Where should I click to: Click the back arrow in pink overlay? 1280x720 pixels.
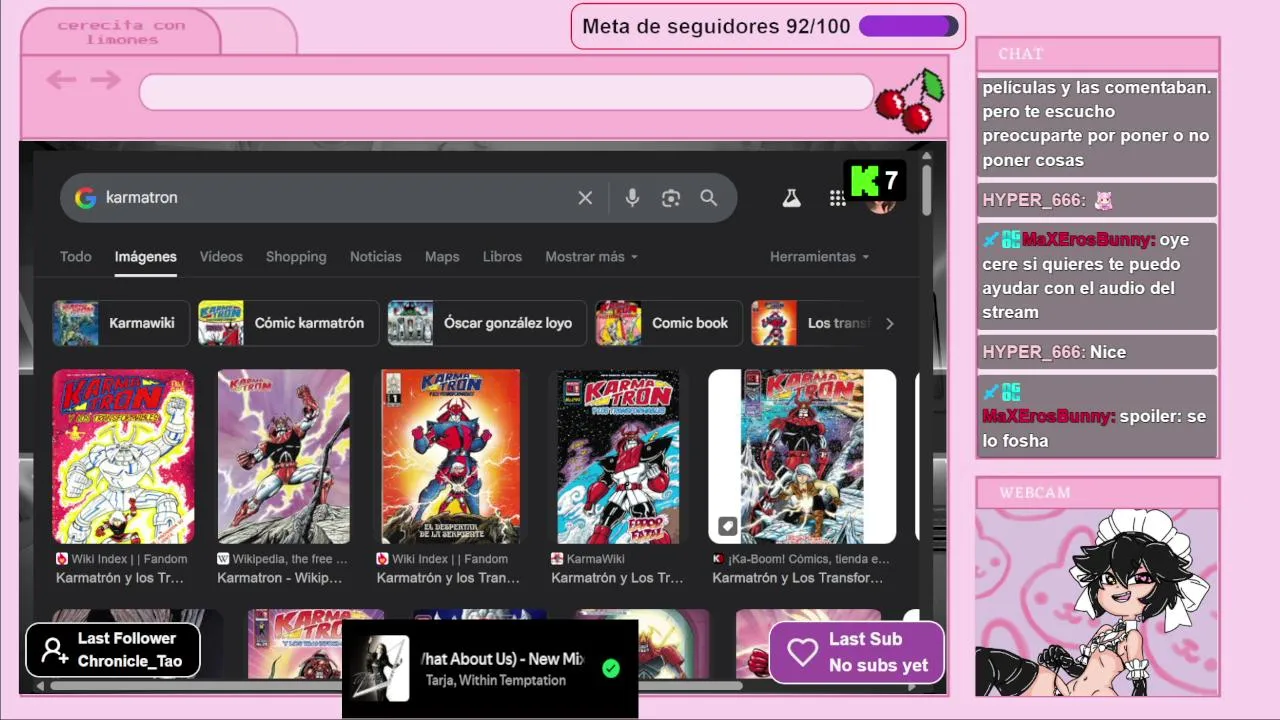pos(61,80)
